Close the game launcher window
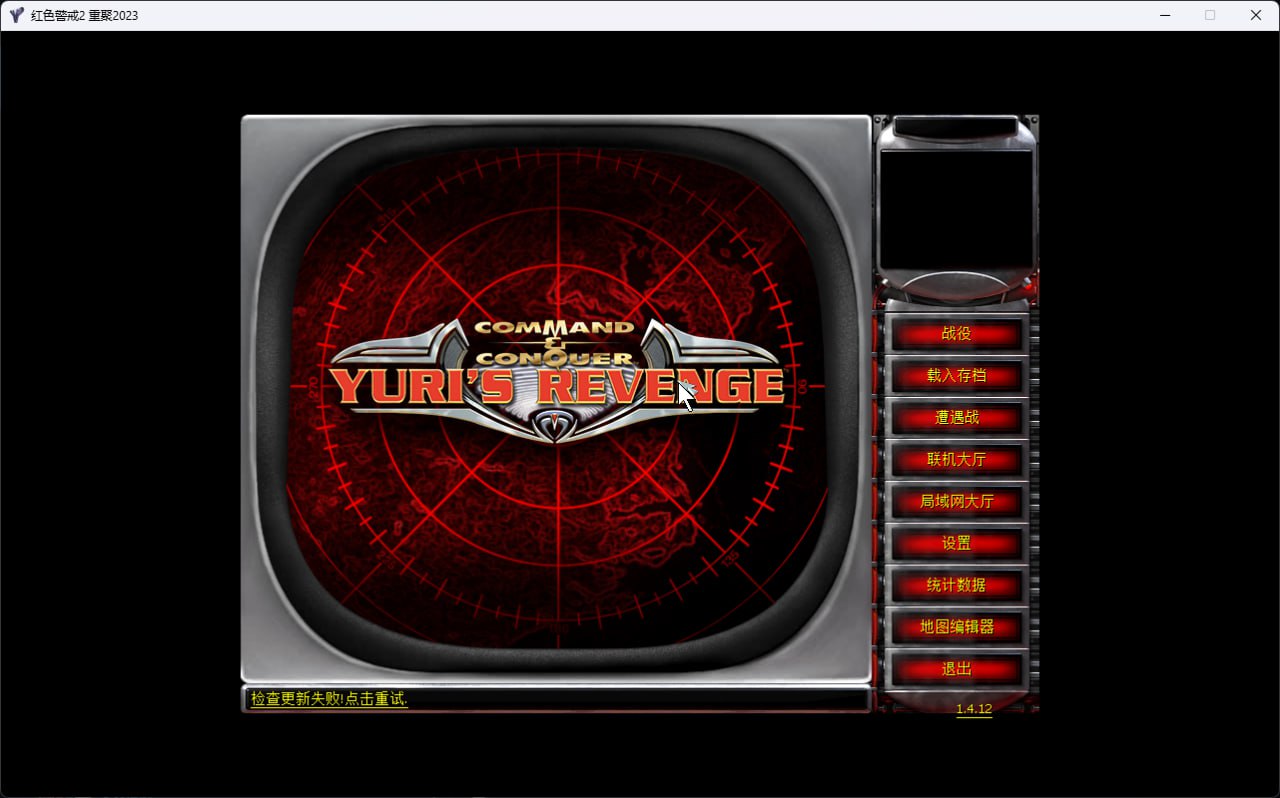Viewport: 1280px width, 798px height. tap(1256, 15)
